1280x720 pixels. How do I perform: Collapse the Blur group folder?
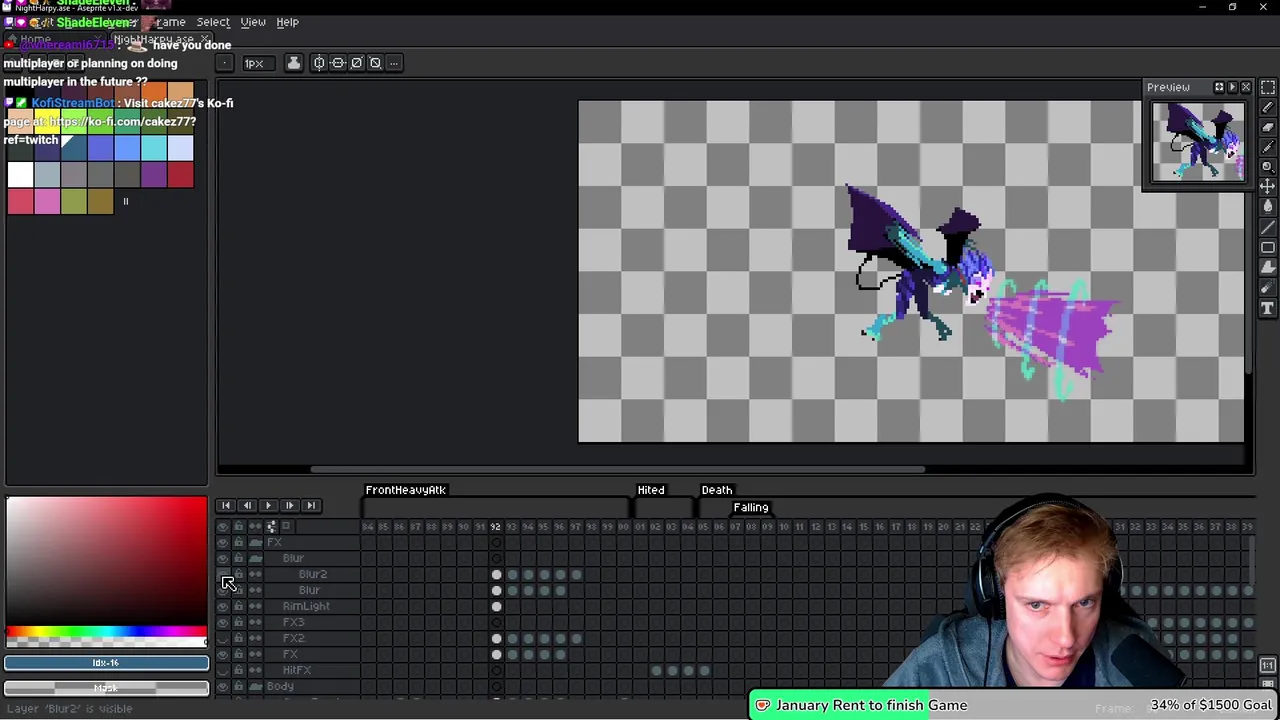pos(255,558)
